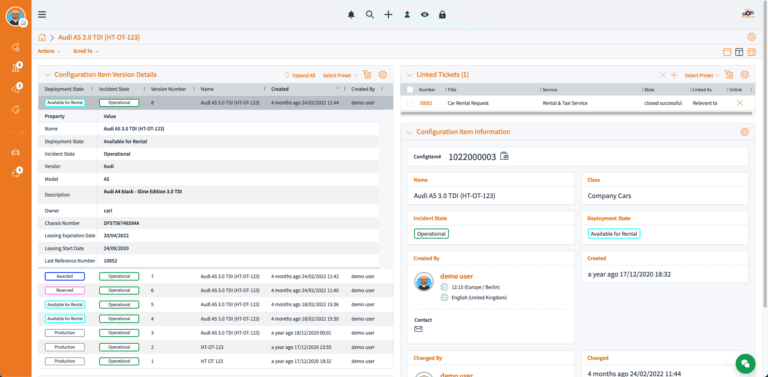Tick the select-all checkbox in Linked Tickets header
This screenshot has height=377, width=768.
(410, 90)
